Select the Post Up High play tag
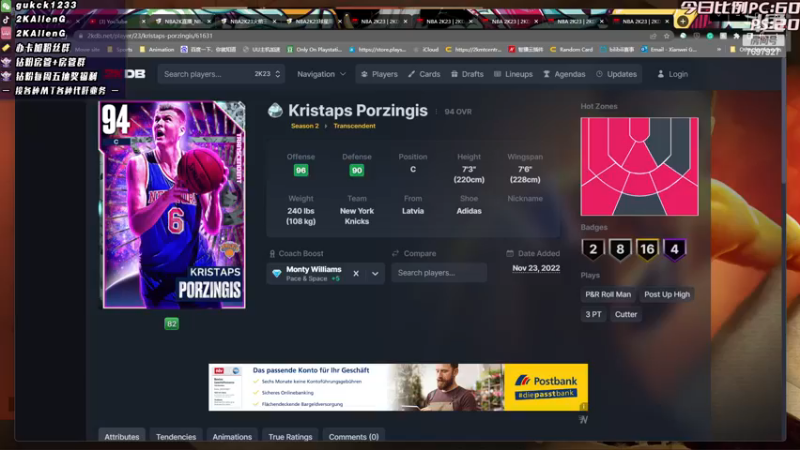This screenshot has width=800, height=450. point(667,294)
